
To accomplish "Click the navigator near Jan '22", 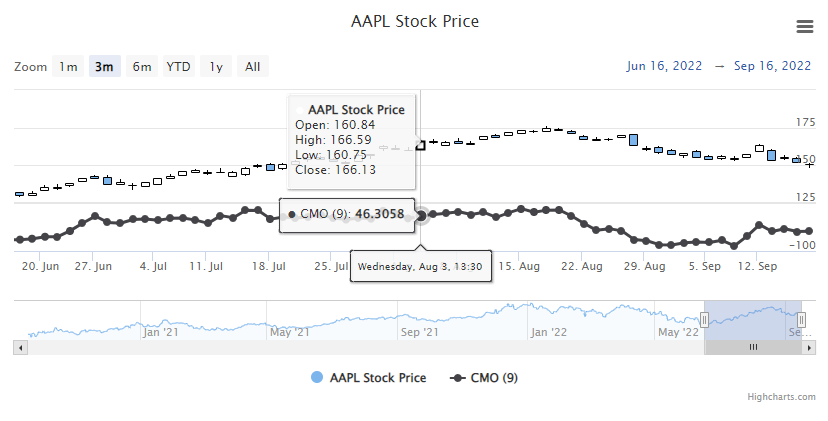I will click(548, 320).
